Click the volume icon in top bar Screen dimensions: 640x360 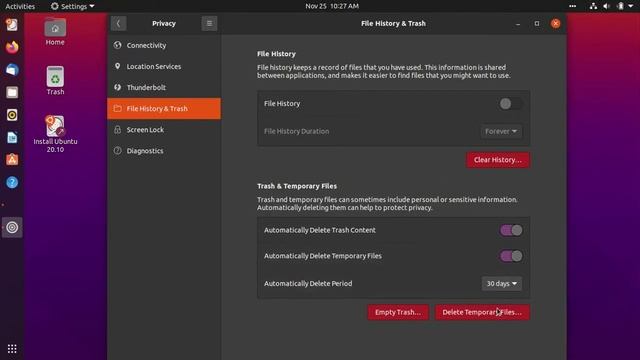607,6
